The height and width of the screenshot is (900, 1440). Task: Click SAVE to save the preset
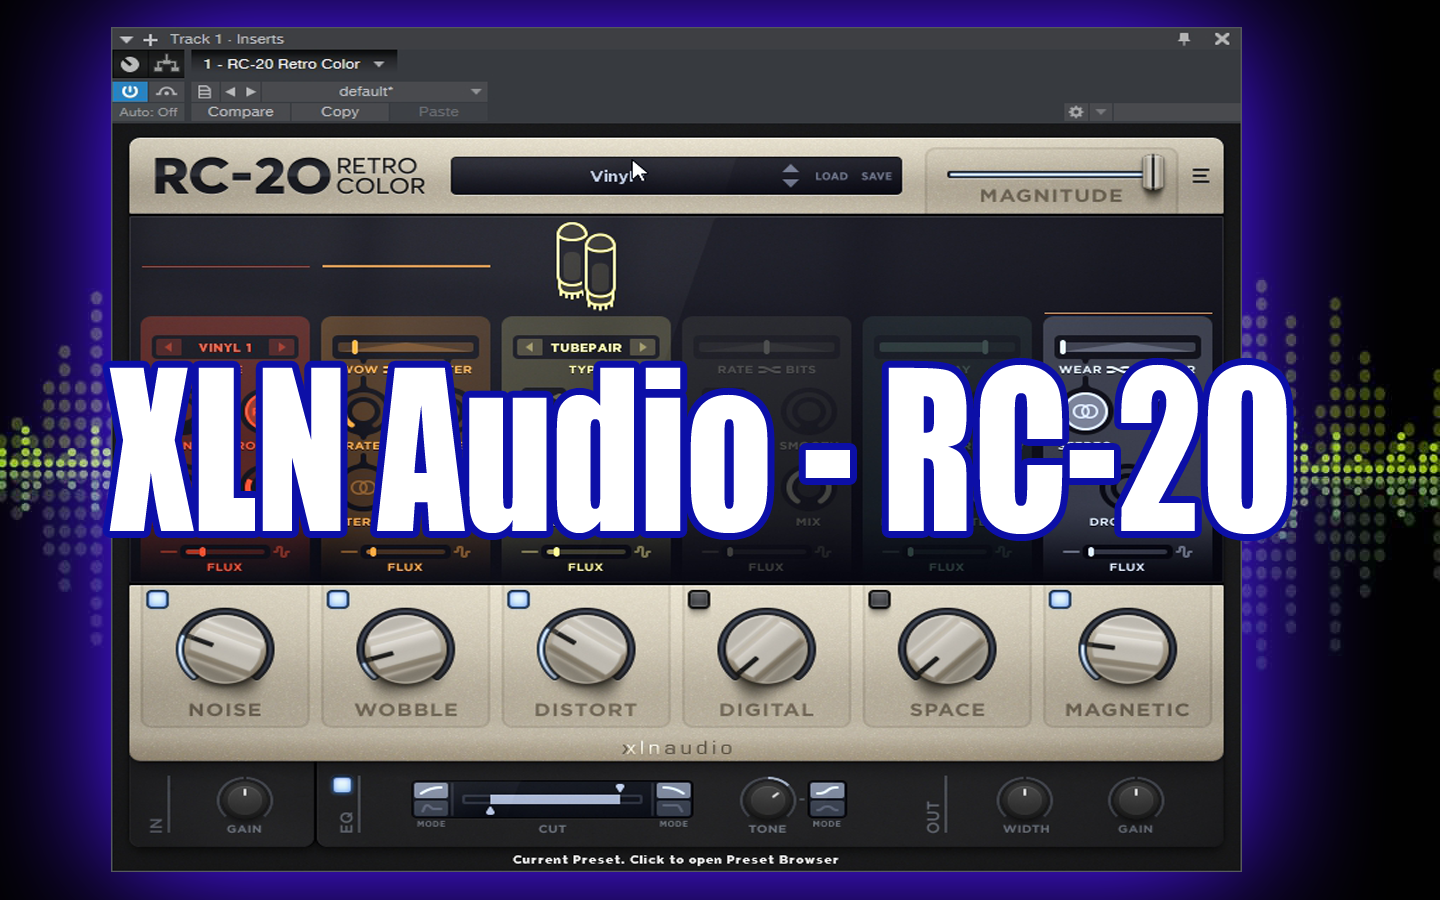click(x=876, y=176)
